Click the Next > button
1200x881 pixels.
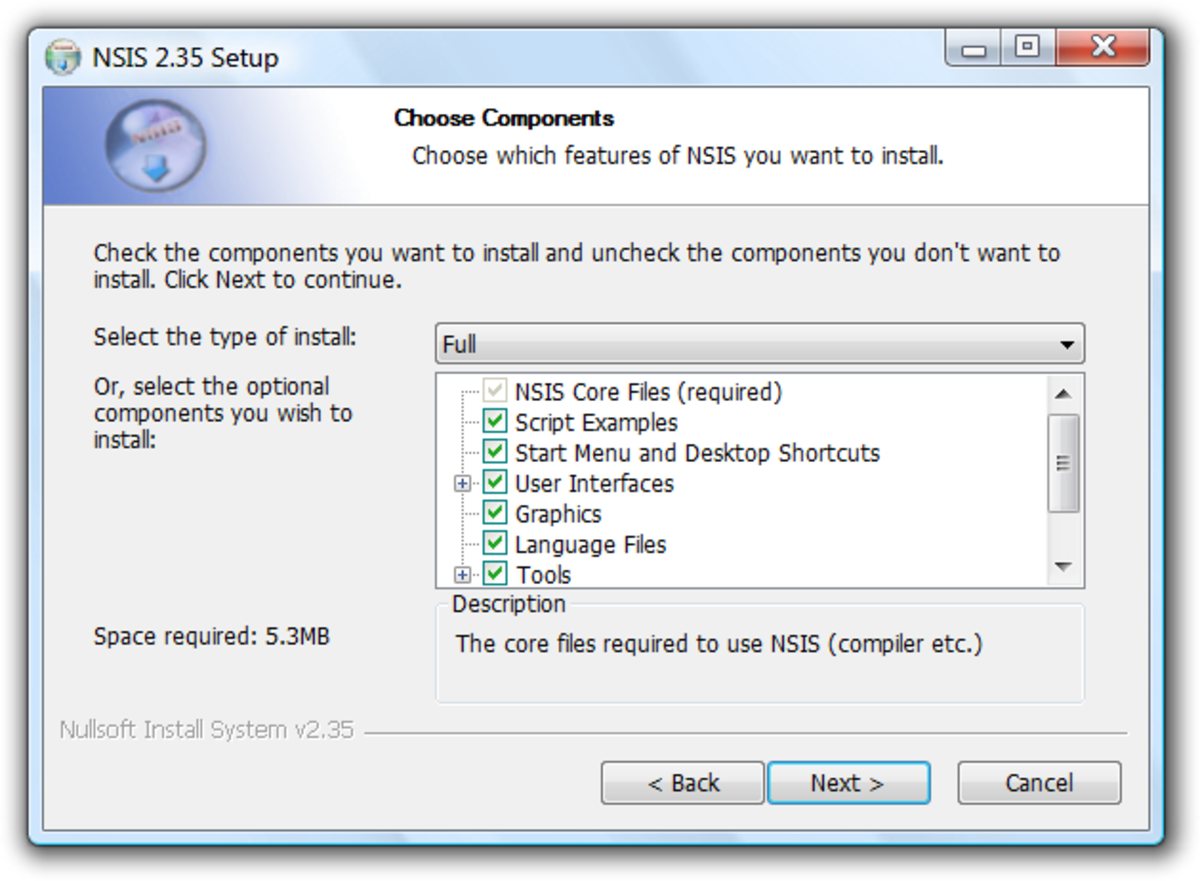pos(848,783)
